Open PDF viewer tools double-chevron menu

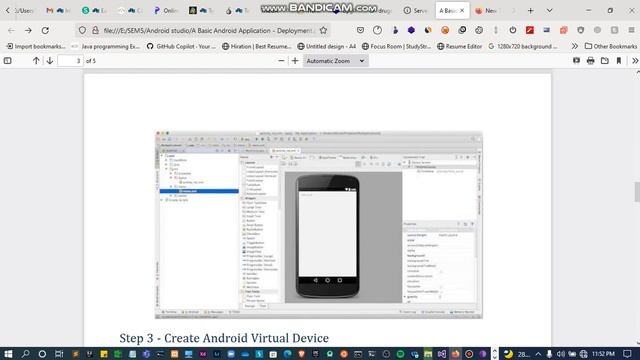coord(635,61)
